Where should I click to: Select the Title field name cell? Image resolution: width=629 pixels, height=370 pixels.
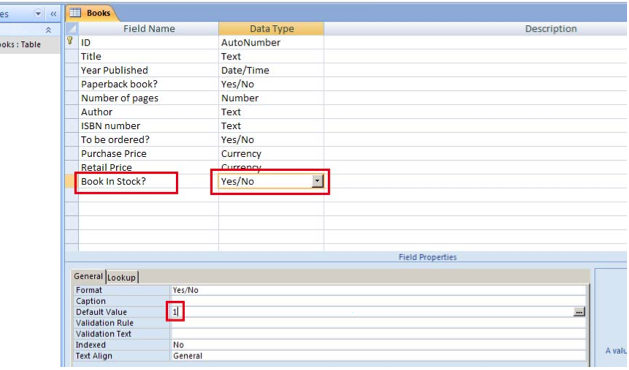[x=148, y=57]
